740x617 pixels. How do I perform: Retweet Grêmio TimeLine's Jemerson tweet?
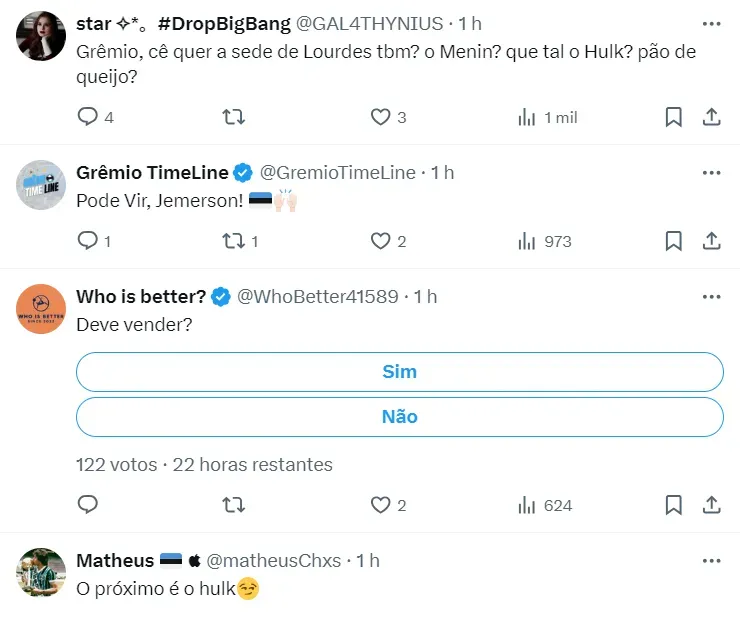coord(232,241)
